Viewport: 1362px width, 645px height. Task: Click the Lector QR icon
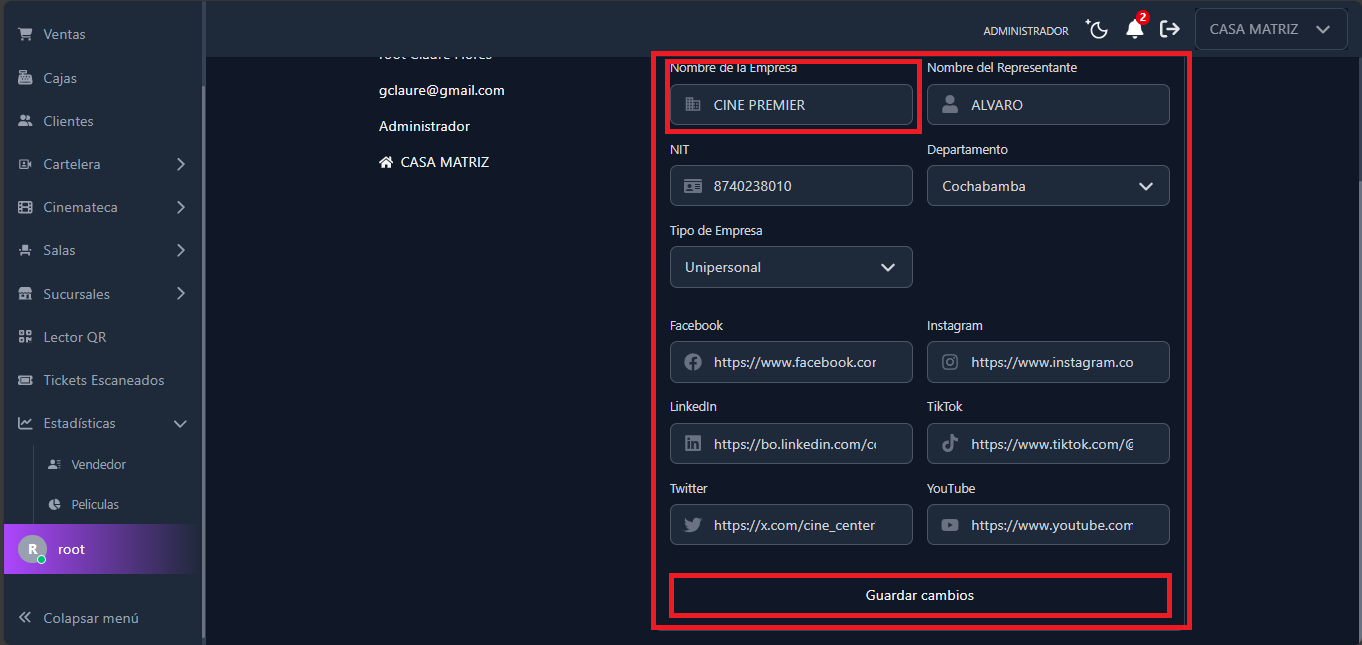point(25,337)
